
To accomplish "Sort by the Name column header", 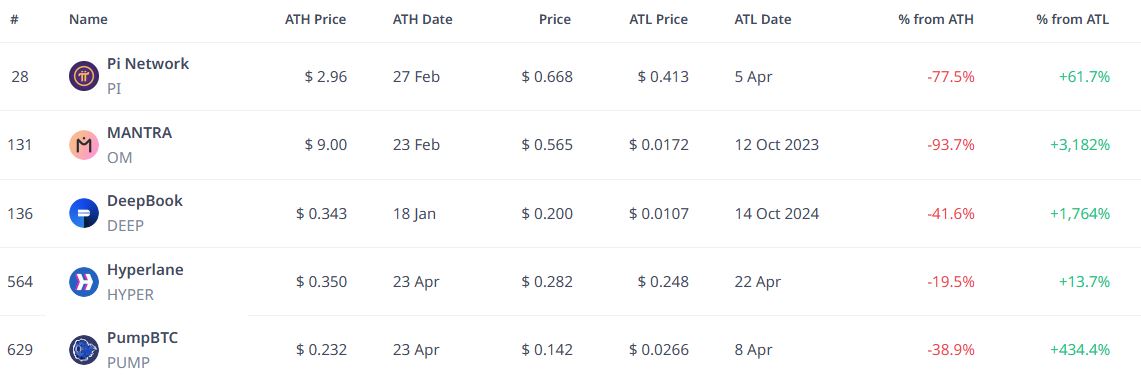I will tap(88, 20).
